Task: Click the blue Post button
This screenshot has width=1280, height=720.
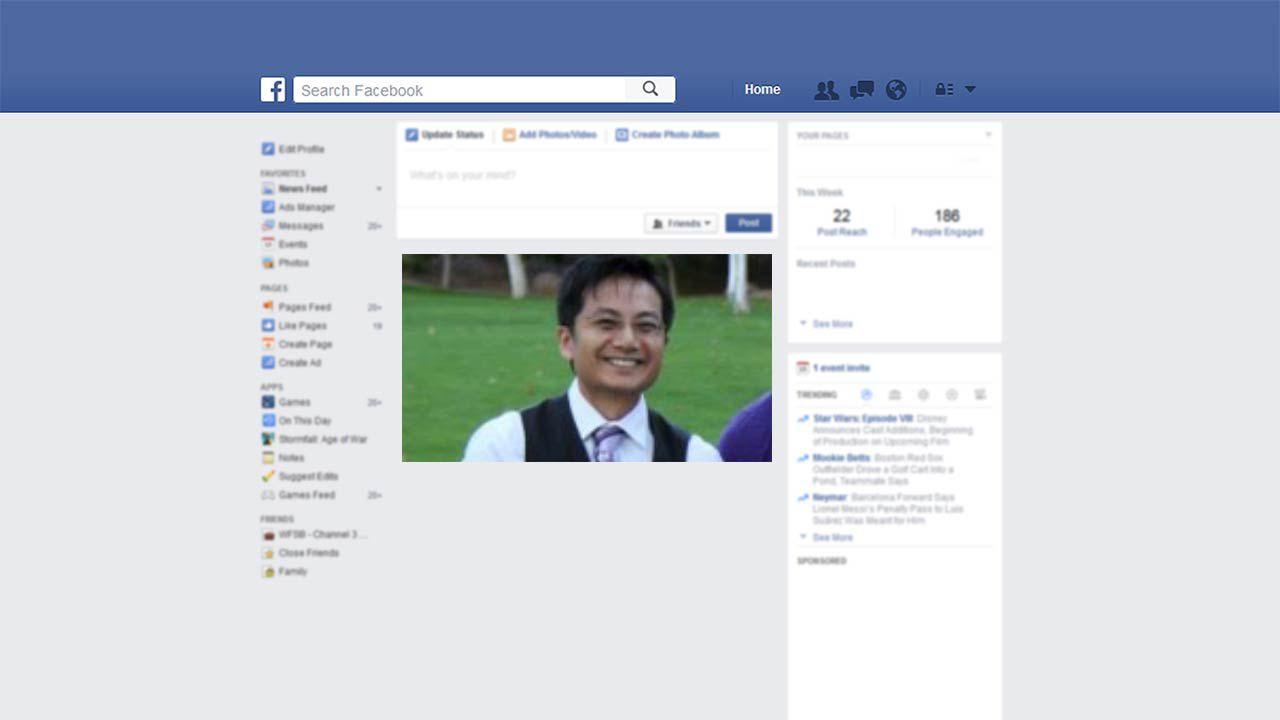Action: [748, 223]
